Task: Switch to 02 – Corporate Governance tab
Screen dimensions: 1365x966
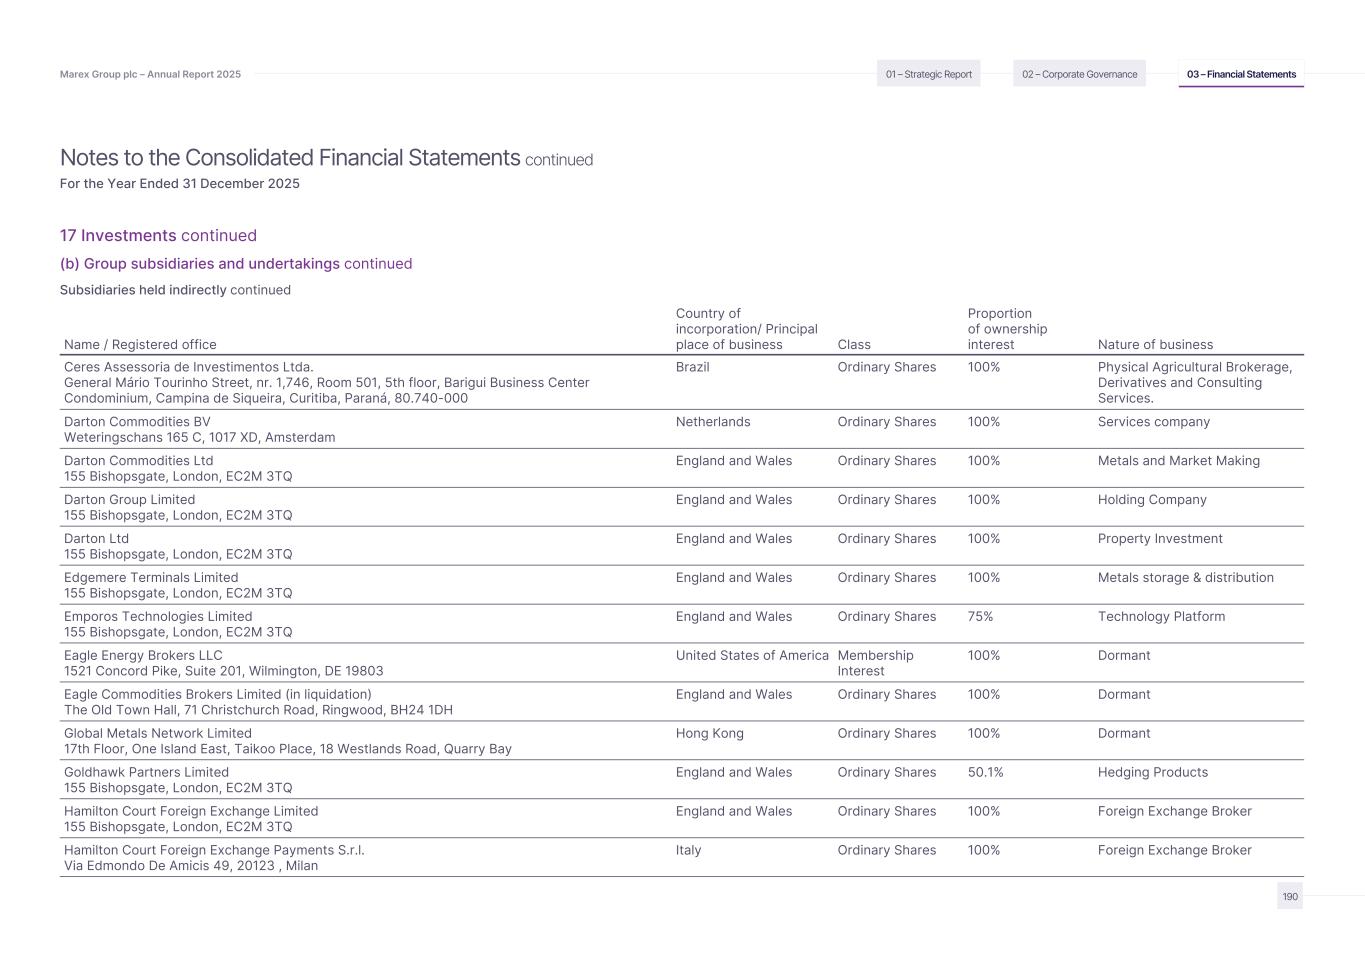Action: pyautogui.click(x=1079, y=74)
